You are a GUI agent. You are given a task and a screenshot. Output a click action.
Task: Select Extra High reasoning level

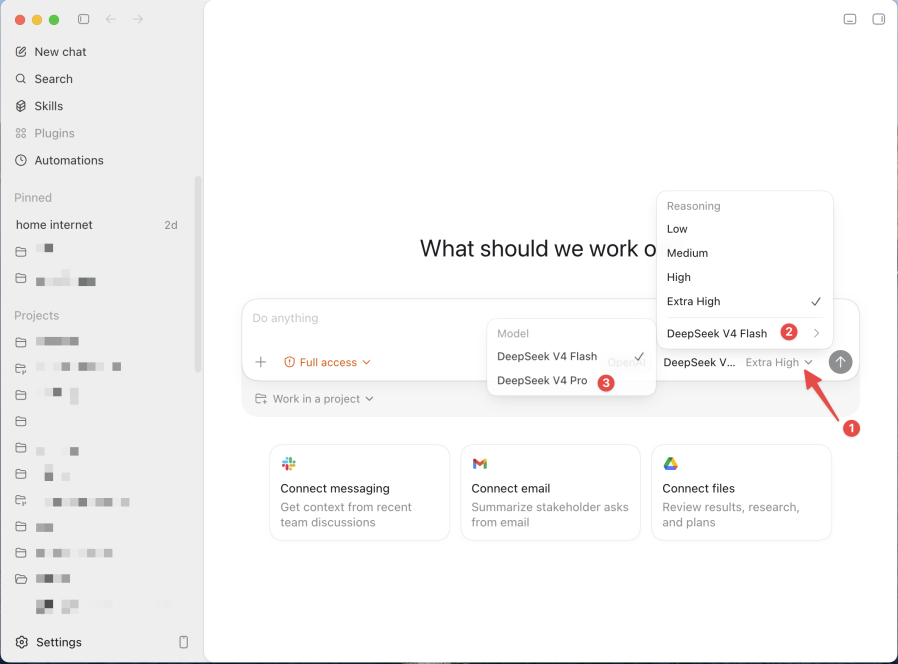[745, 301]
